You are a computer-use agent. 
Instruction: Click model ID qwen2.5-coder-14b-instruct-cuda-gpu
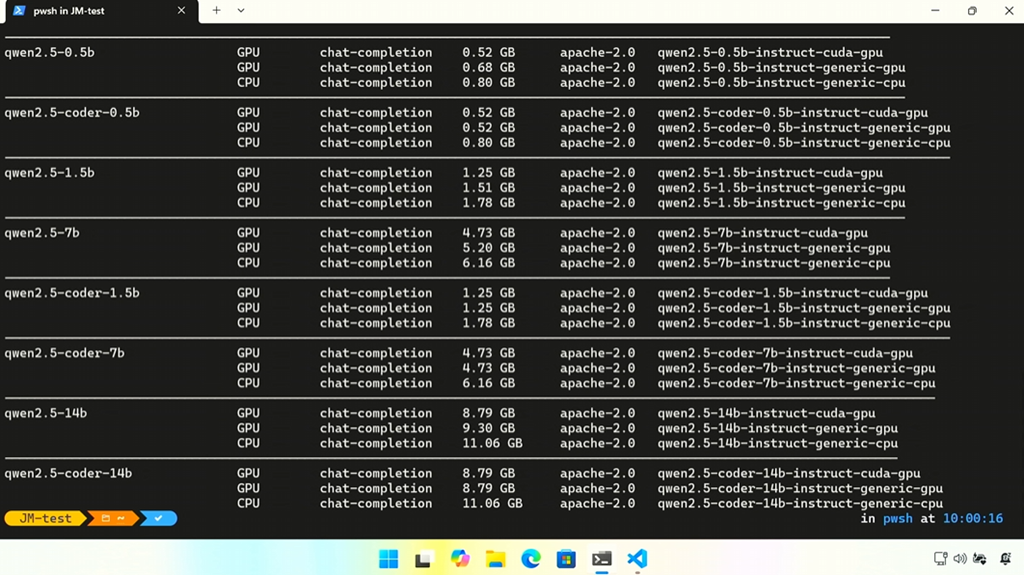[789, 473]
